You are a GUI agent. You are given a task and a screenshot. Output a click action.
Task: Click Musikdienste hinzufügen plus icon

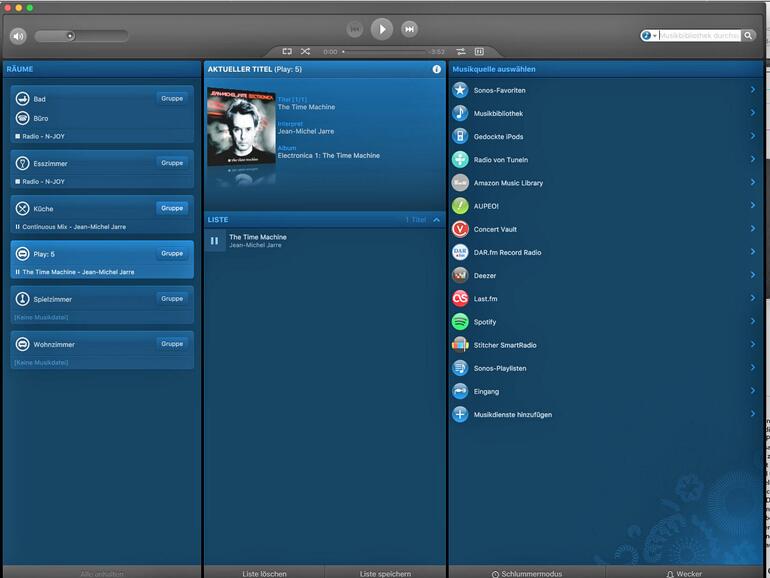click(x=460, y=414)
